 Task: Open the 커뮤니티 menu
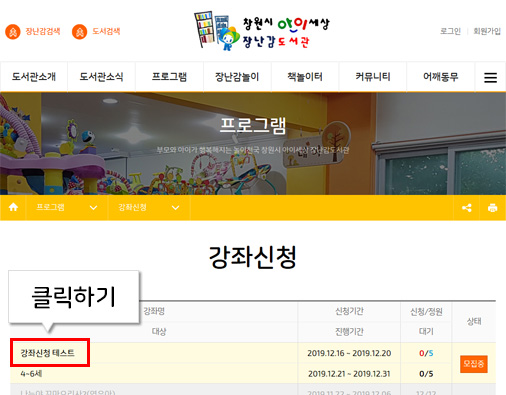tap(372, 77)
